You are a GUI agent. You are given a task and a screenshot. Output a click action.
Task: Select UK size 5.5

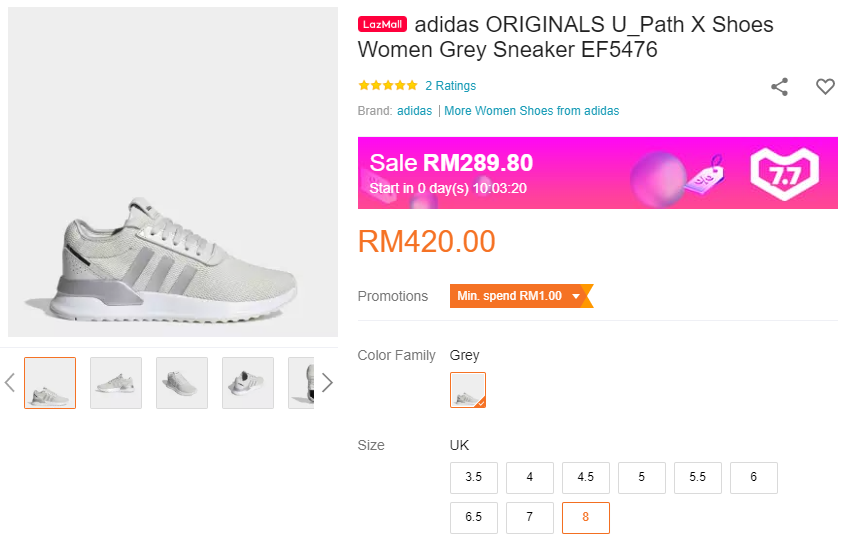(698, 478)
